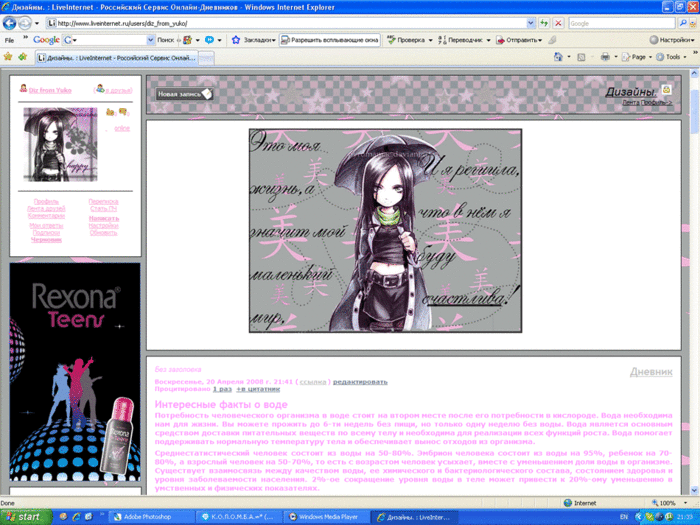Open the Комментарии link in sidebar
This screenshot has width=700, height=525.
coord(46,216)
